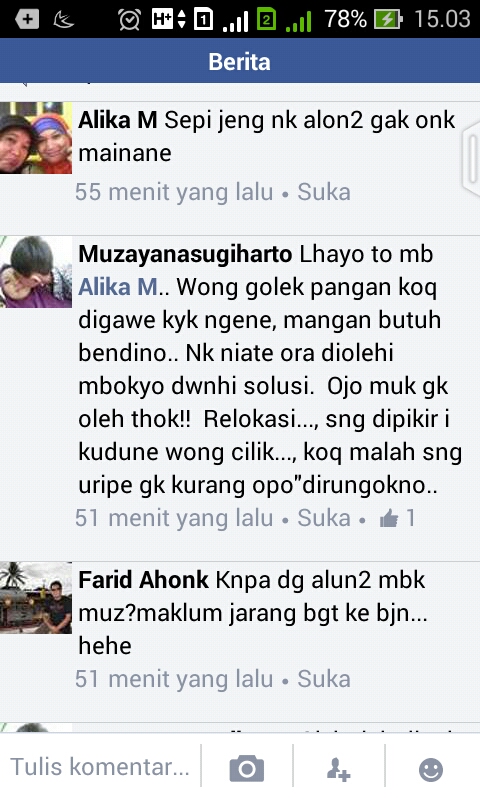The height and width of the screenshot is (800, 480).
Task: Tap the battery charging status icon
Action: 388,19
